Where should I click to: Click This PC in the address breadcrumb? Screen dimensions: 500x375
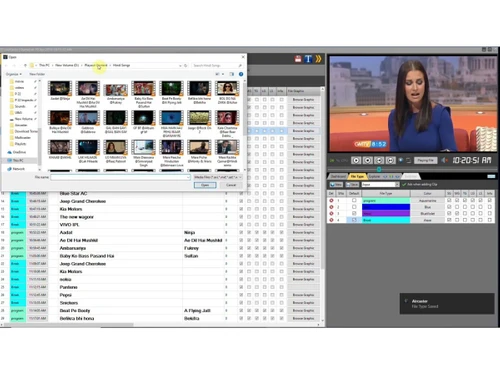(44, 65)
